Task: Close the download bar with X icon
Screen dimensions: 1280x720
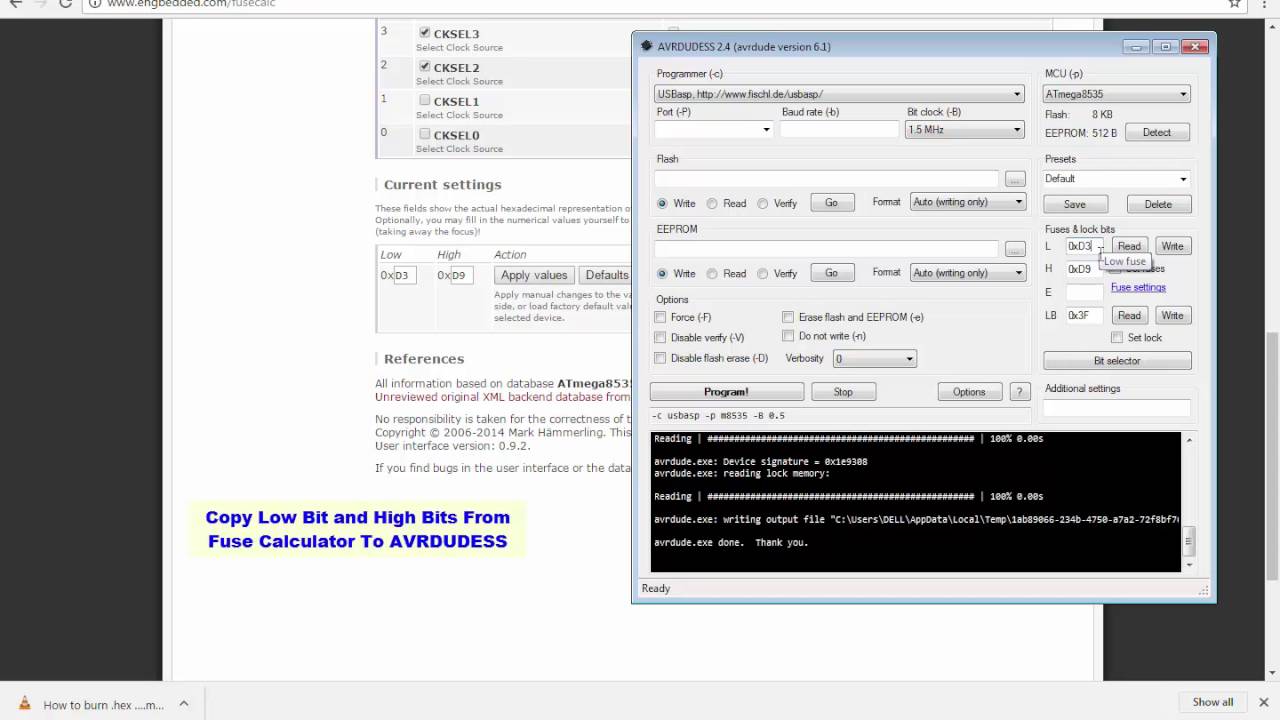Action: point(1264,702)
